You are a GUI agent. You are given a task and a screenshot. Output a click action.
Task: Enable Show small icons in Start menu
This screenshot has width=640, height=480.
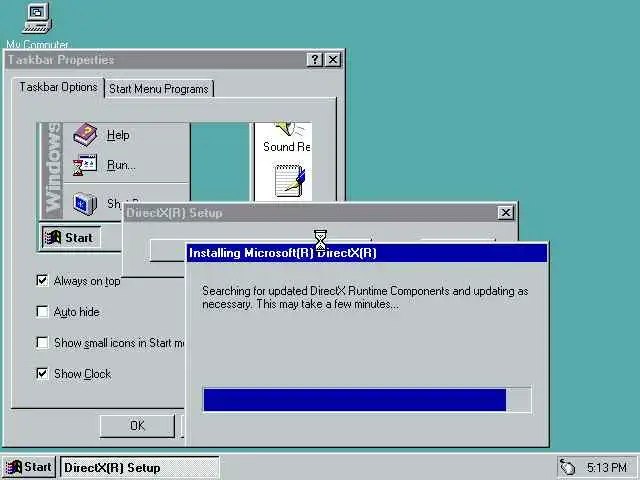[x=42, y=342]
